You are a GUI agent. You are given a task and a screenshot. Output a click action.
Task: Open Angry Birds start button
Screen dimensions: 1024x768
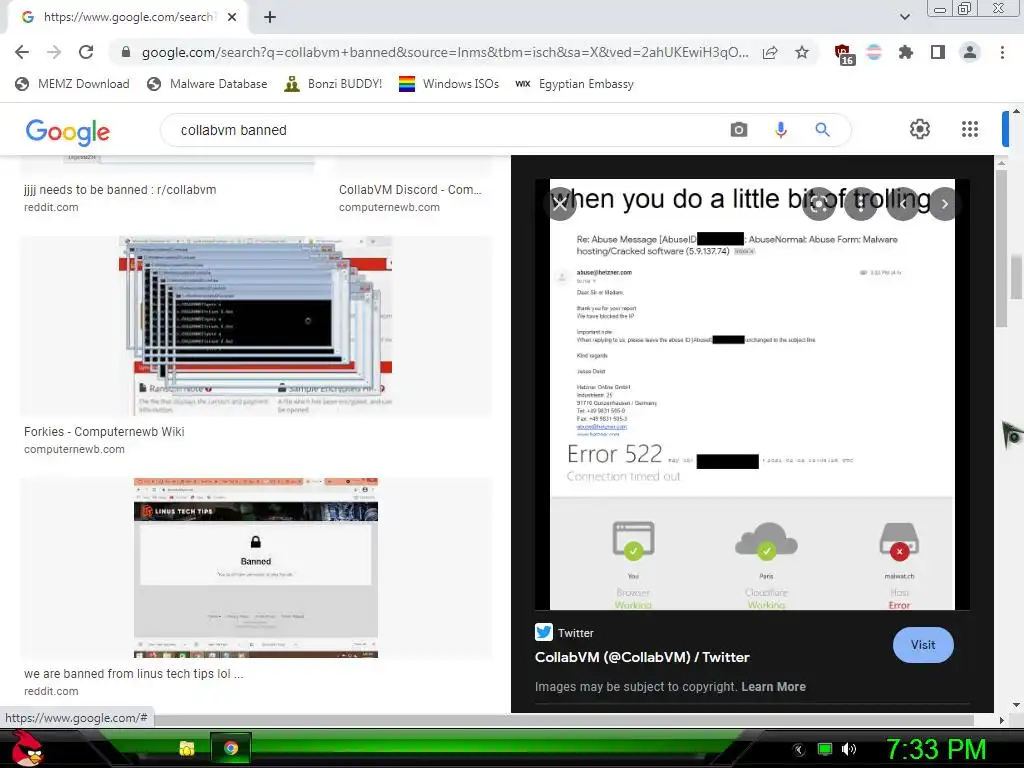point(27,748)
